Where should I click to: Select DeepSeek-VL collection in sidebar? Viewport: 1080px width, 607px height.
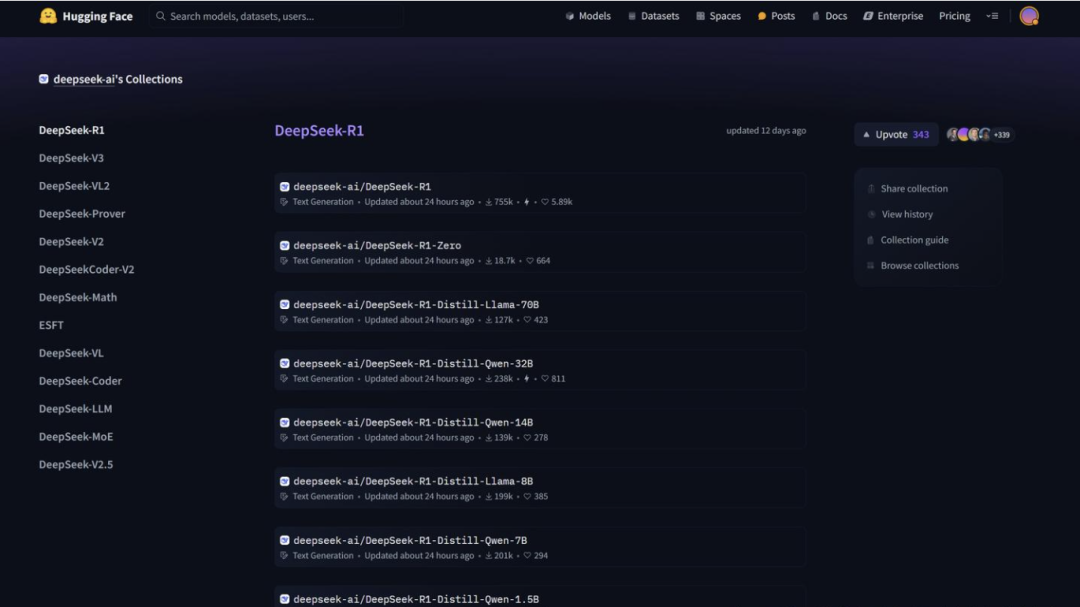[71, 353]
